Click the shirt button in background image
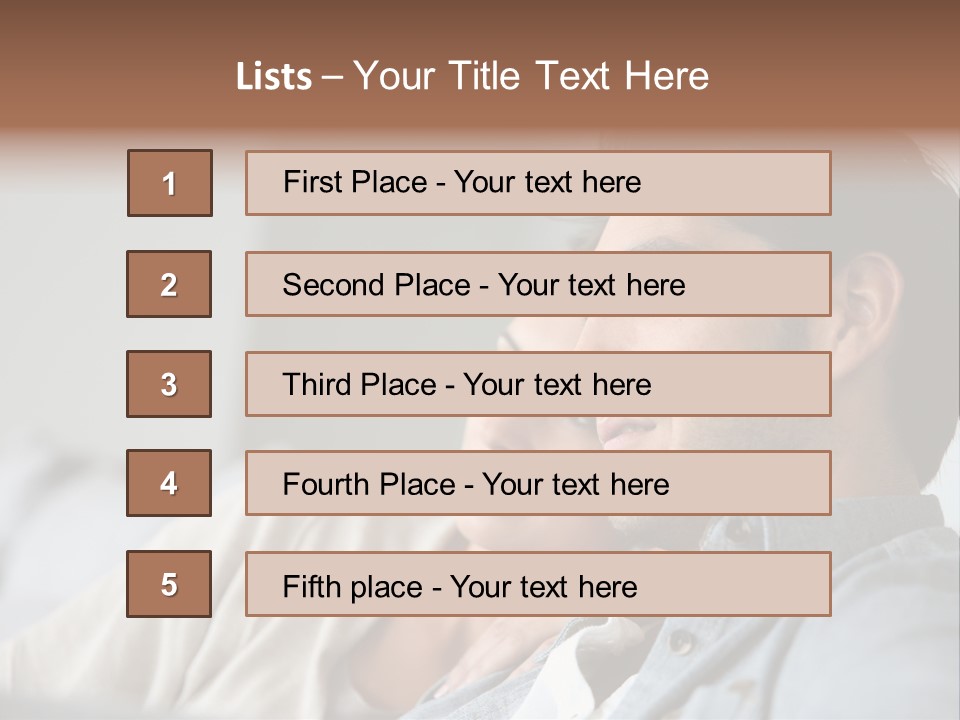 (x=682, y=641)
